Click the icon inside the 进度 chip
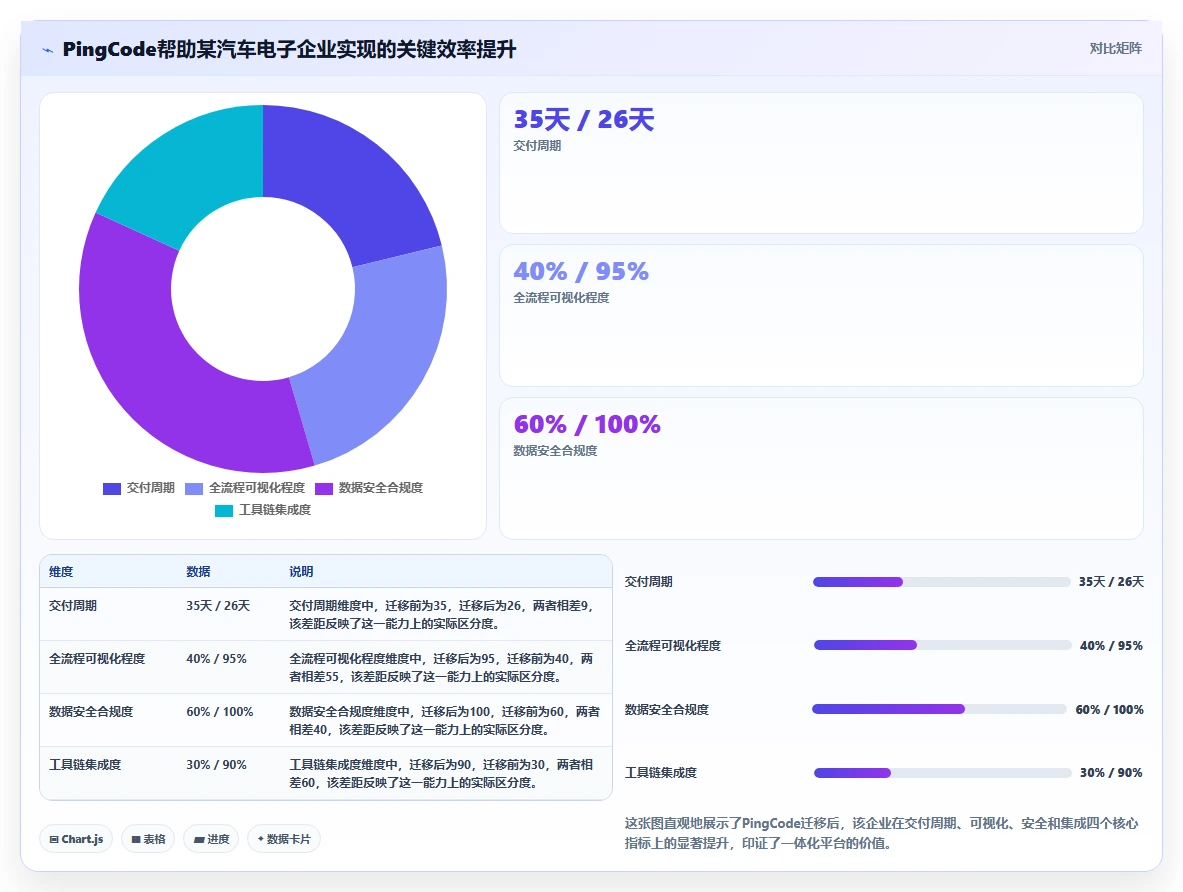 click(x=199, y=839)
